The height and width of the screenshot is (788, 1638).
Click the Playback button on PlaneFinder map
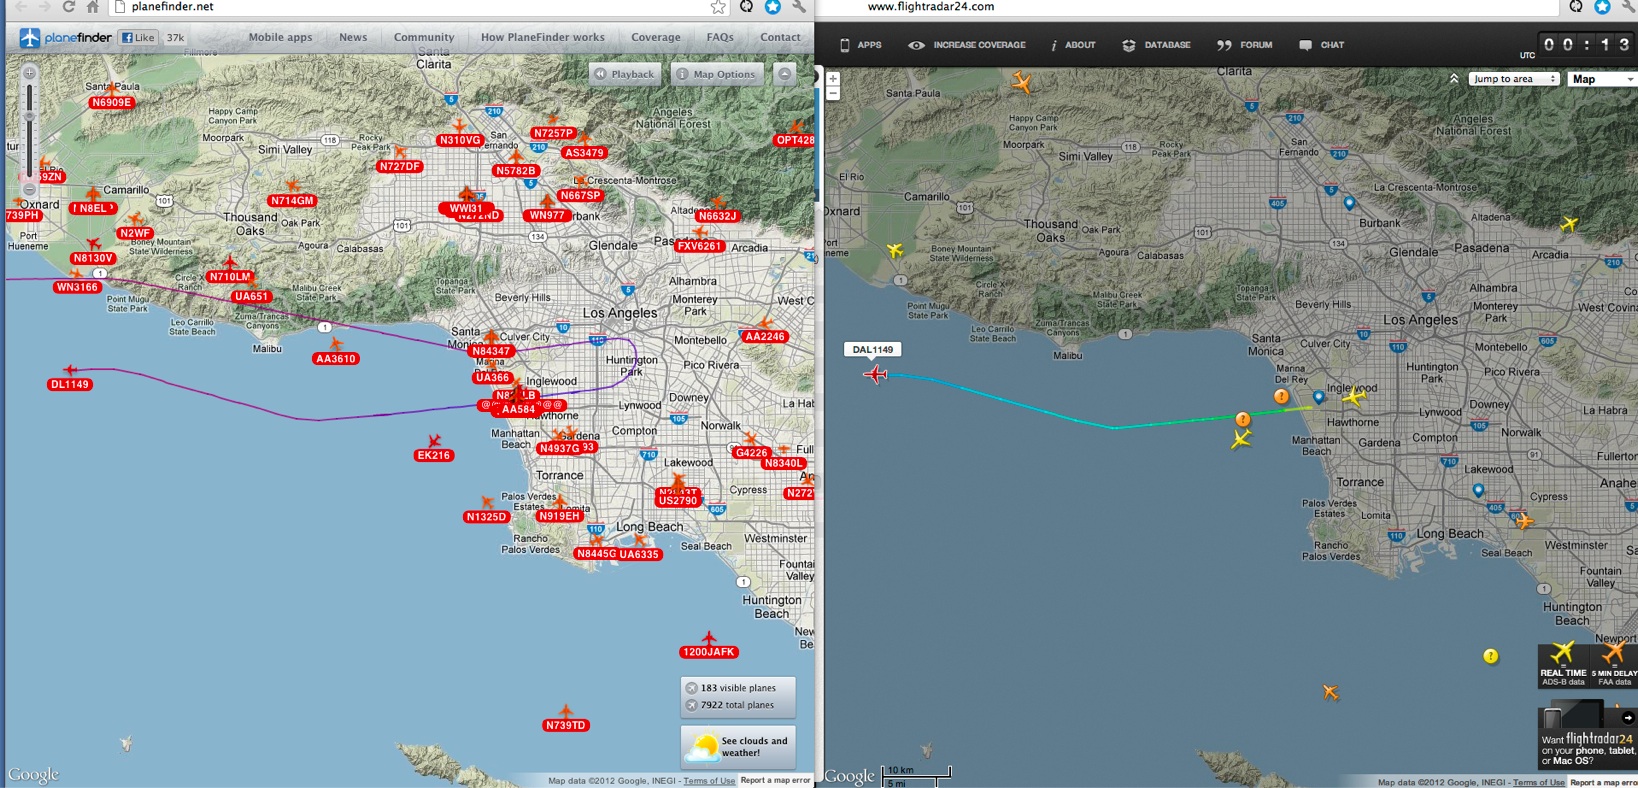pyautogui.click(x=625, y=74)
